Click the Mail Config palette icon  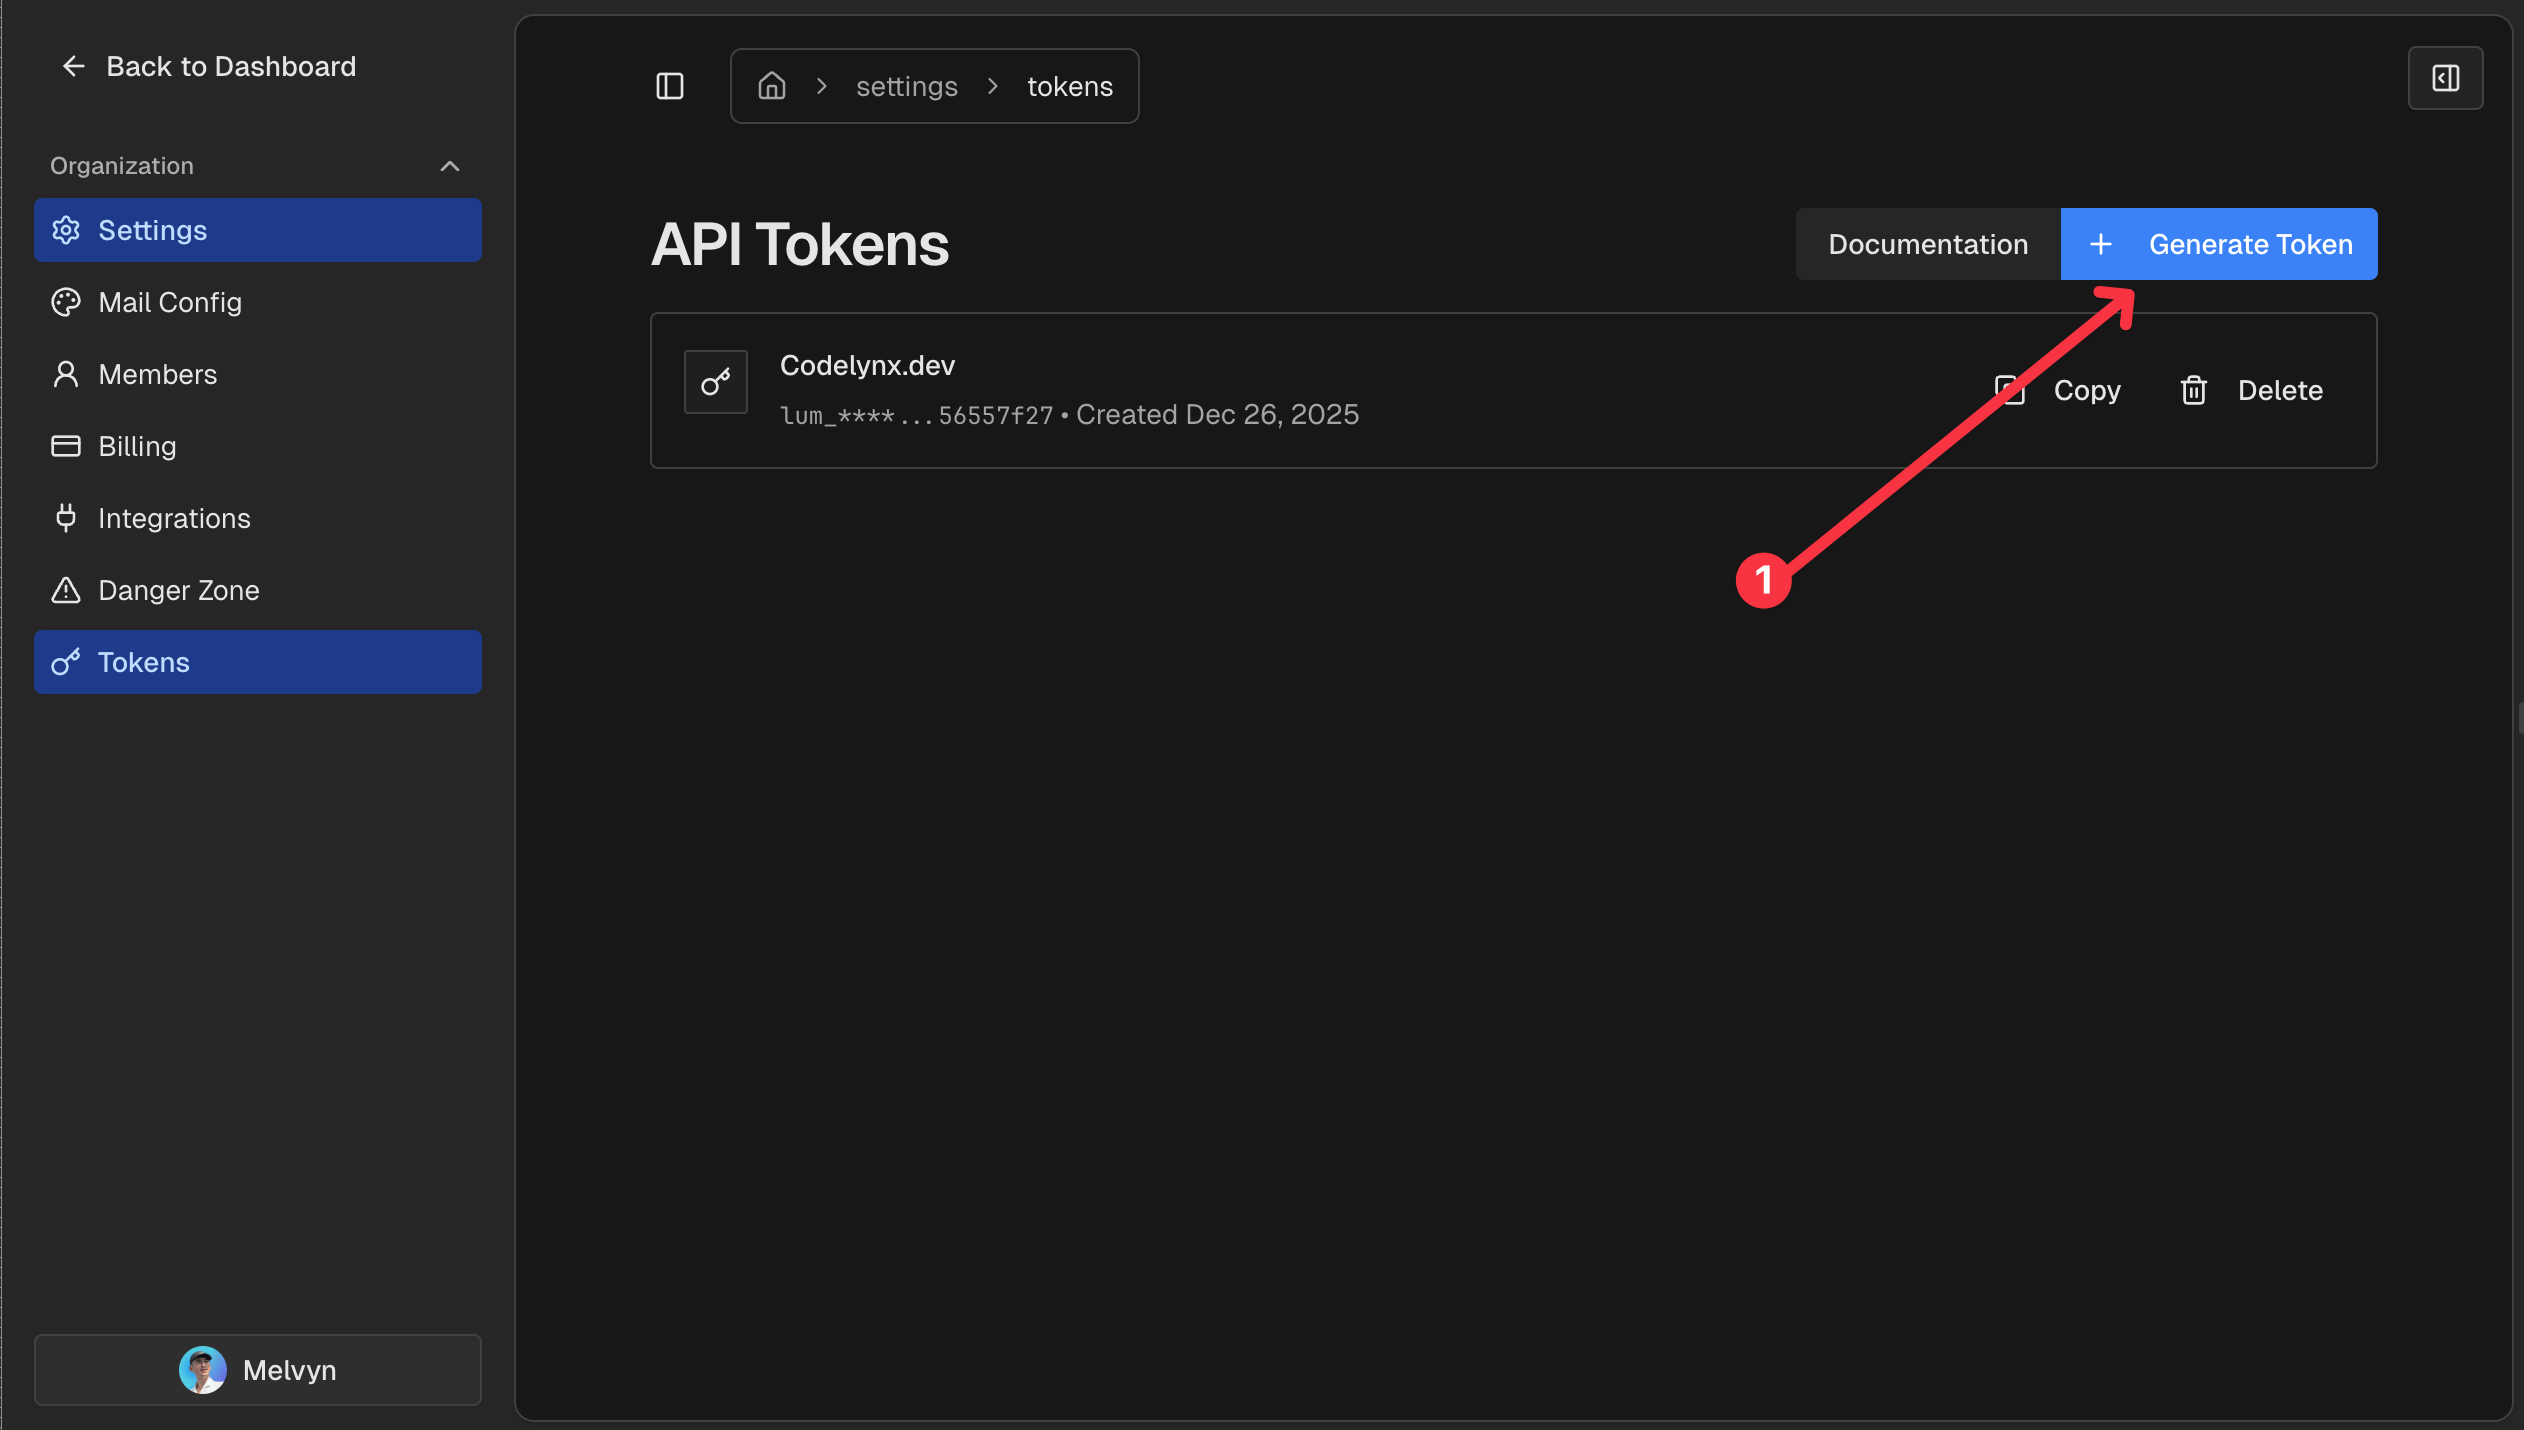click(66, 303)
